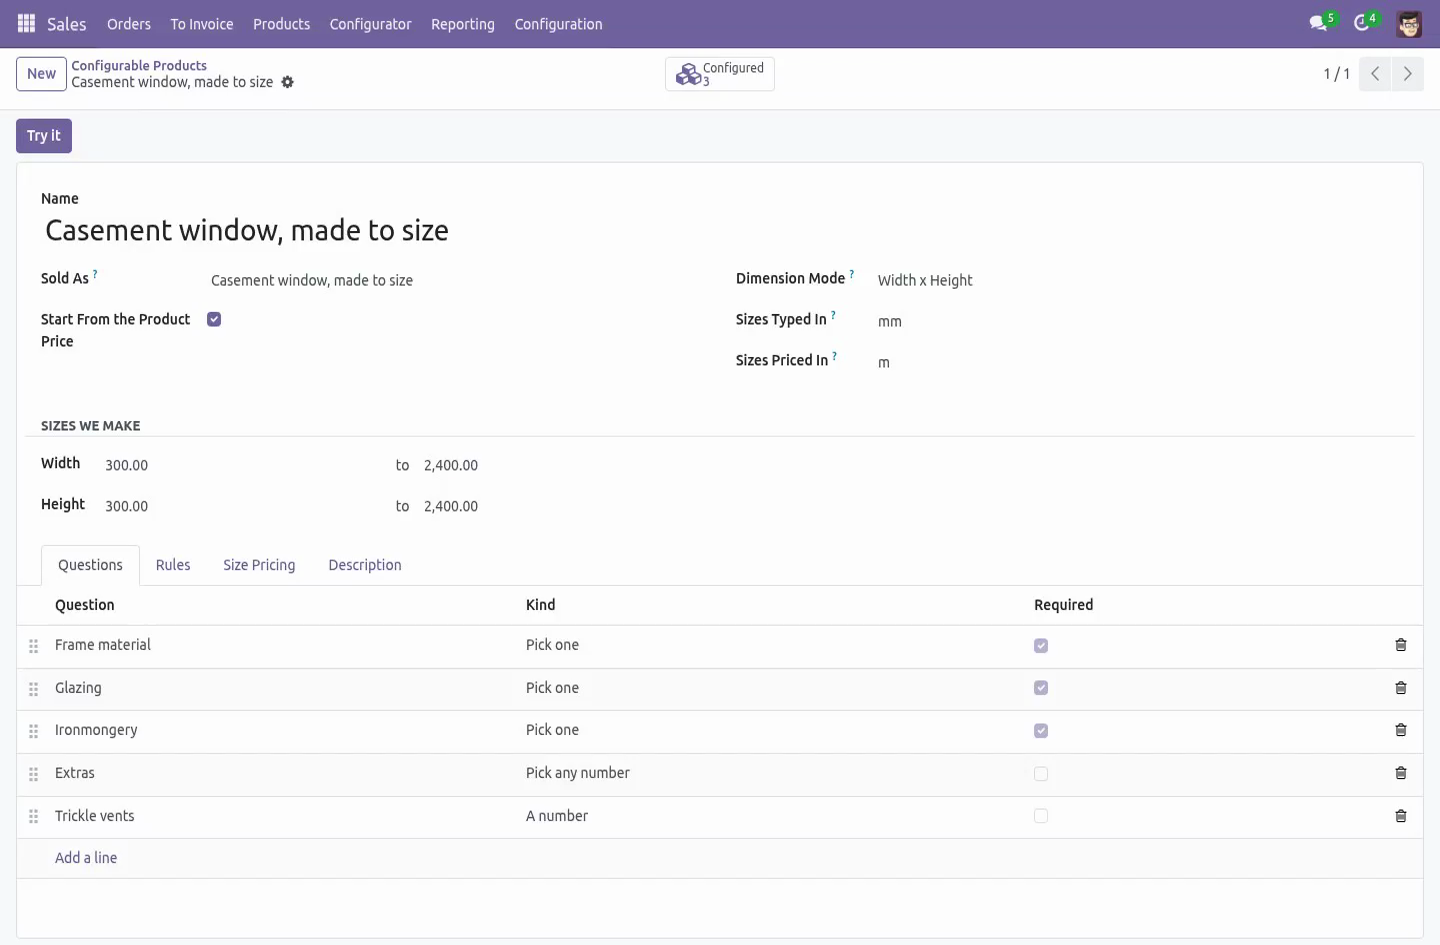The image size is (1440, 945).
Task: Go to previous record arrow
Action: pyautogui.click(x=1375, y=74)
